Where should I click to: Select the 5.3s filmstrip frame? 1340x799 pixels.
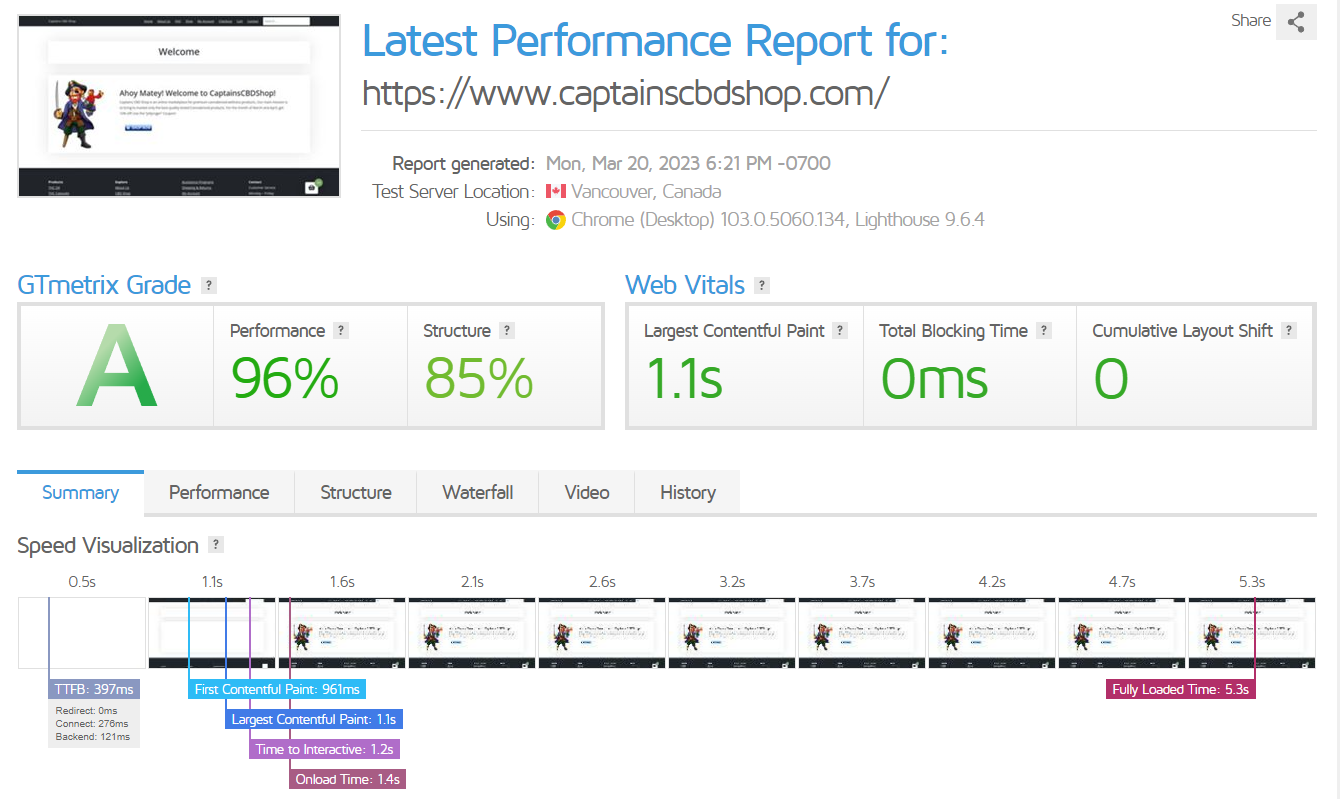[1252, 633]
